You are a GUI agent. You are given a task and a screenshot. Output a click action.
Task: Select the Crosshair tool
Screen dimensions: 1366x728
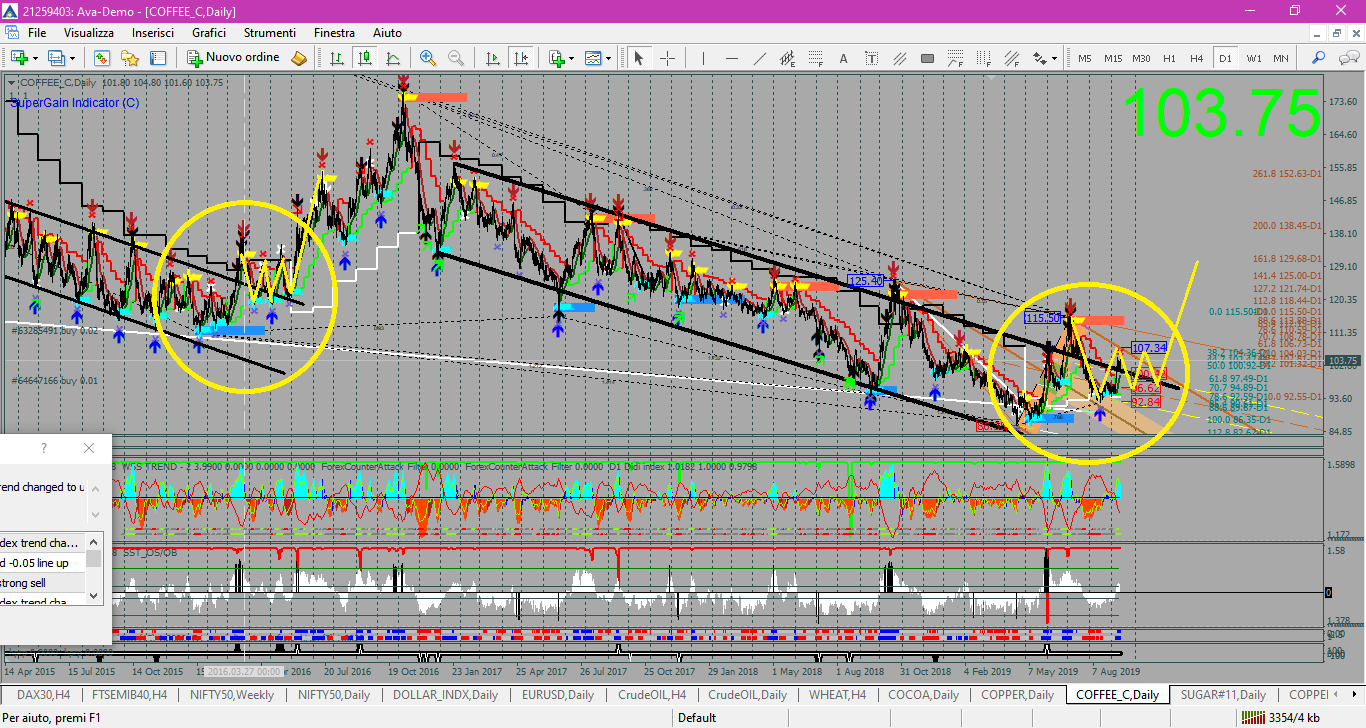point(667,58)
